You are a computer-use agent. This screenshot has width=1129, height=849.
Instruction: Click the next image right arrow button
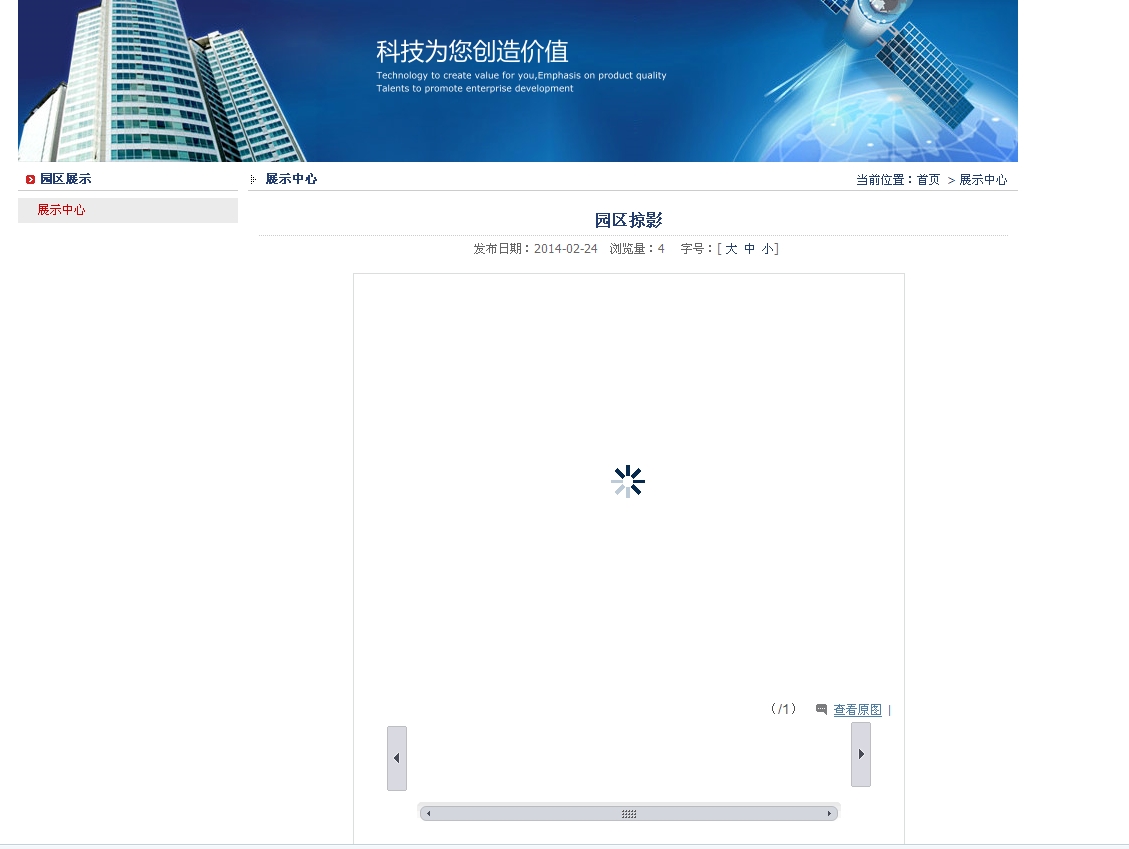click(x=861, y=754)
